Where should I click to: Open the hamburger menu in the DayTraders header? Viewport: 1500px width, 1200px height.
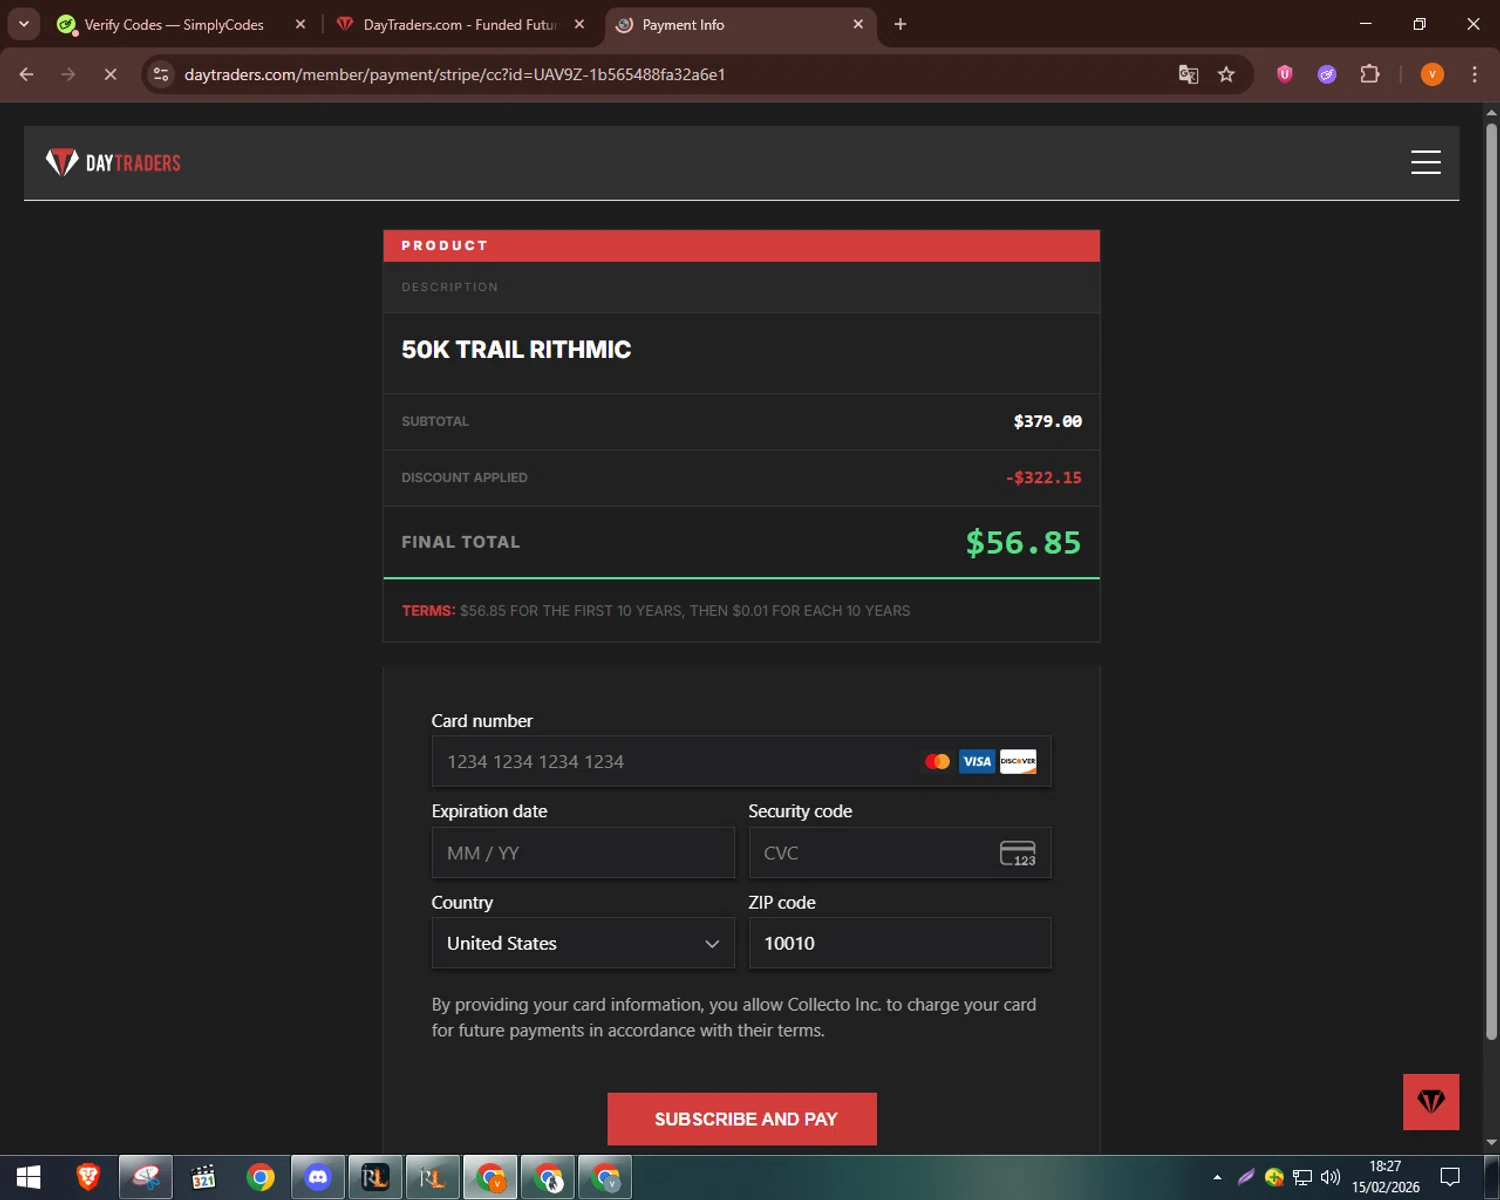coord(1425,162)
